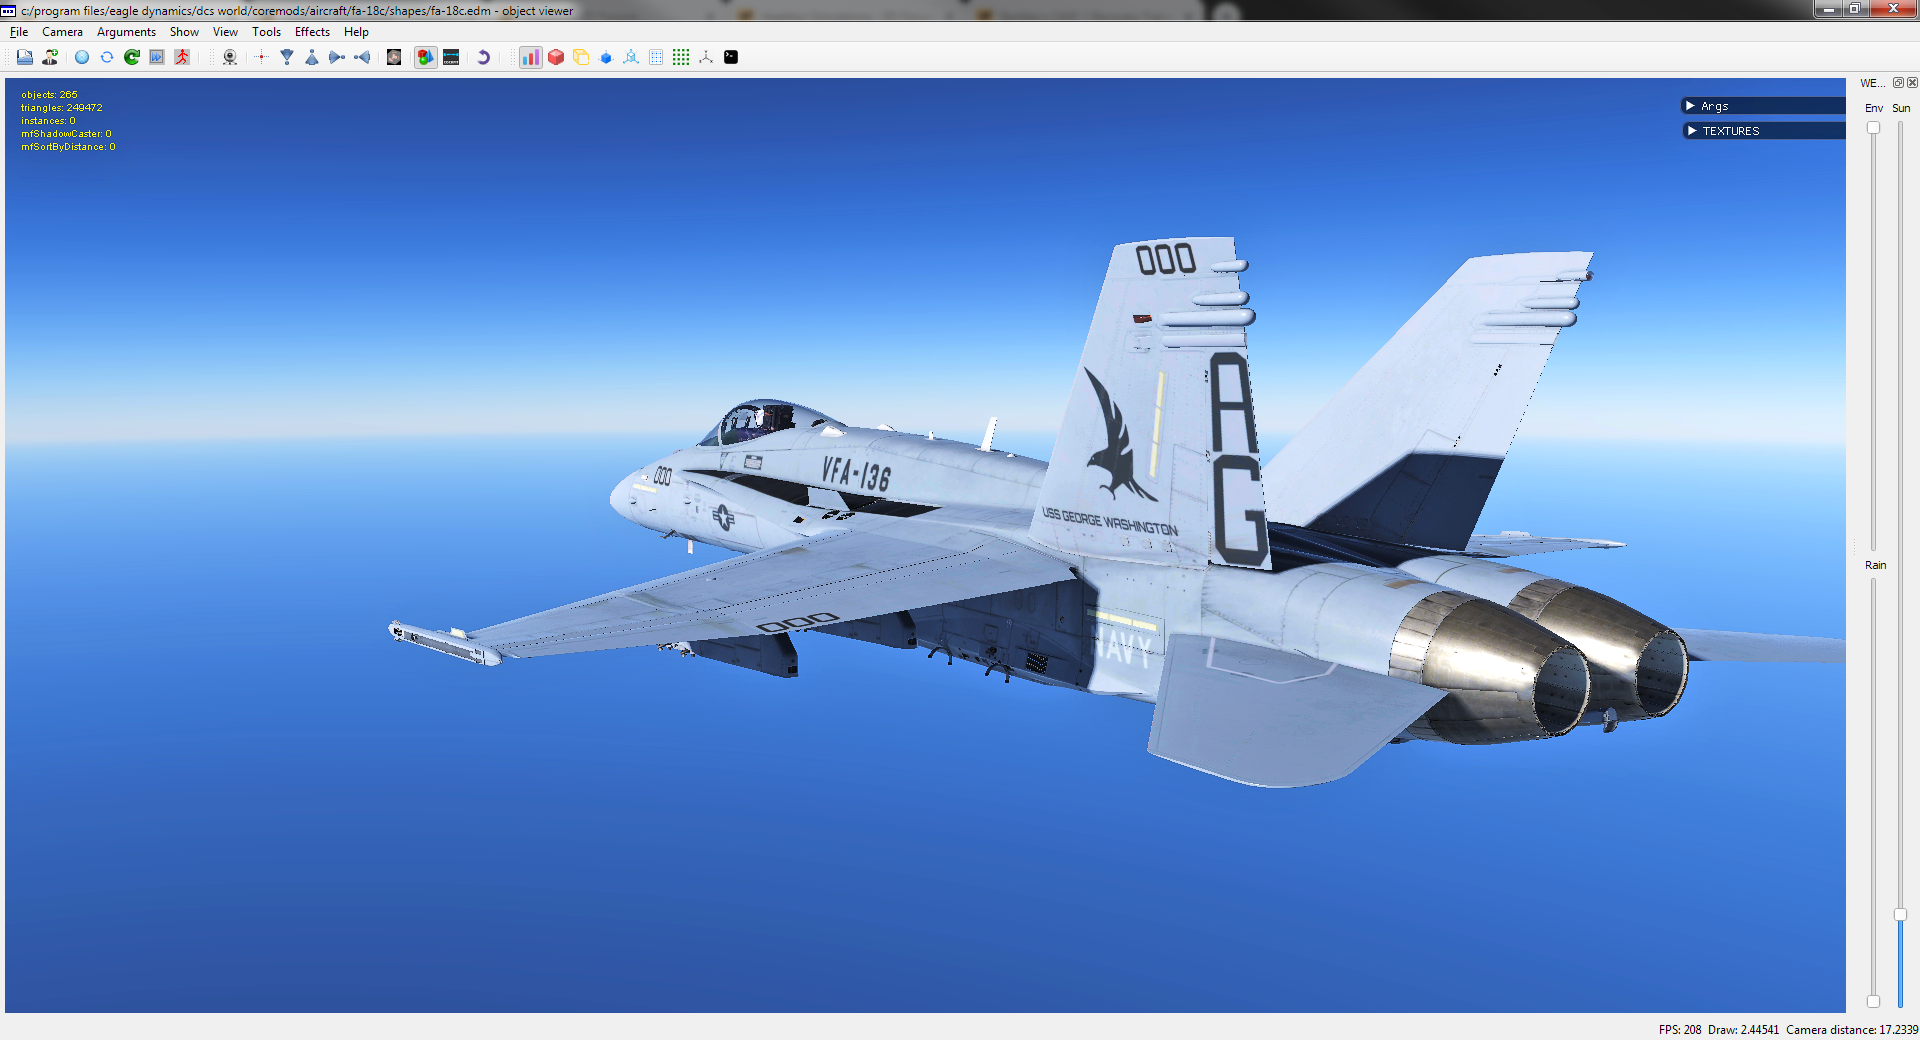Viewport: 1920px width, 1040px height.
Task: Toggle the colored primitives shapes icon
Action: click(426, 57)
